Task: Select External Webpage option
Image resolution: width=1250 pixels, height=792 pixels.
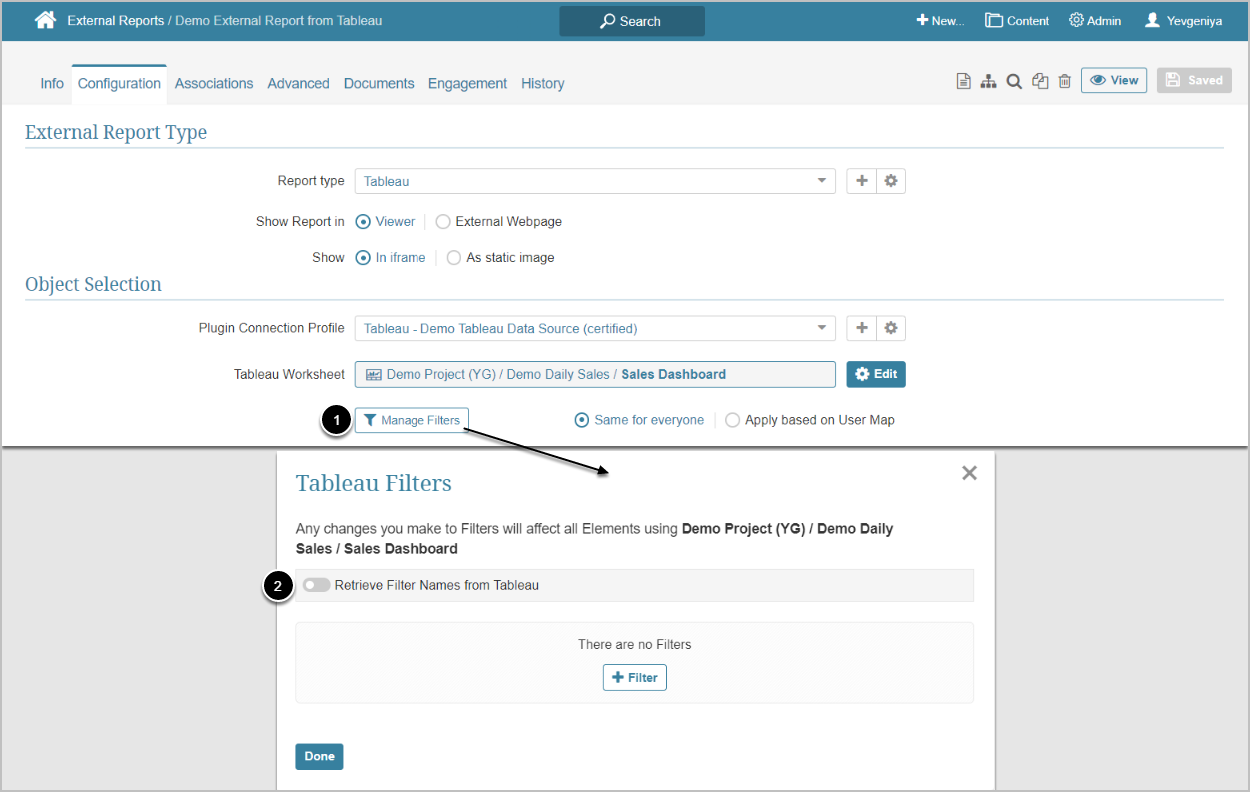Action: pyautogui.click(x=498, y=221)
